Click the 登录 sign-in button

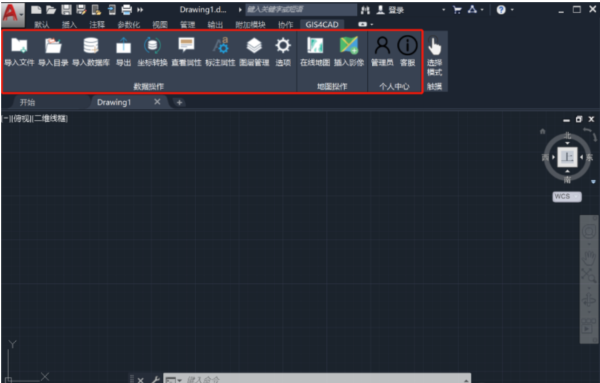(x=390, y=10)
